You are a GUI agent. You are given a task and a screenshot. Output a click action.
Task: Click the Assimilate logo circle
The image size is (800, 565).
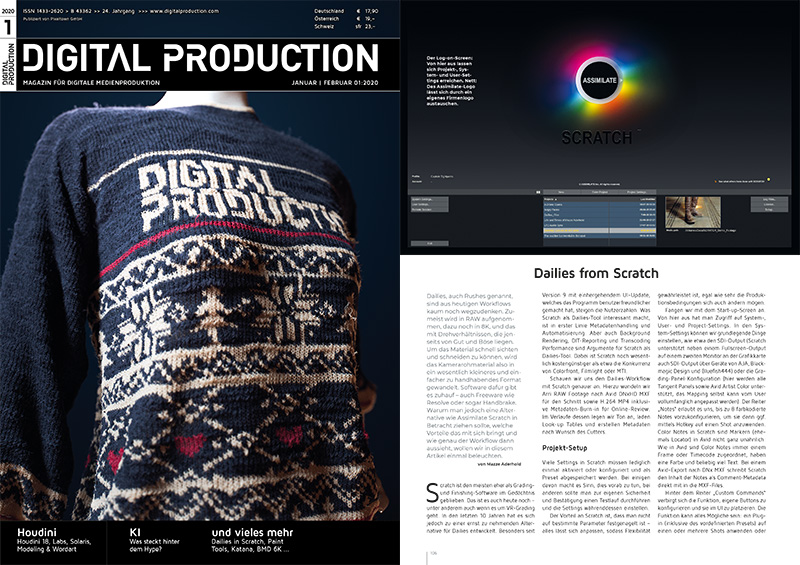point(599,80)
